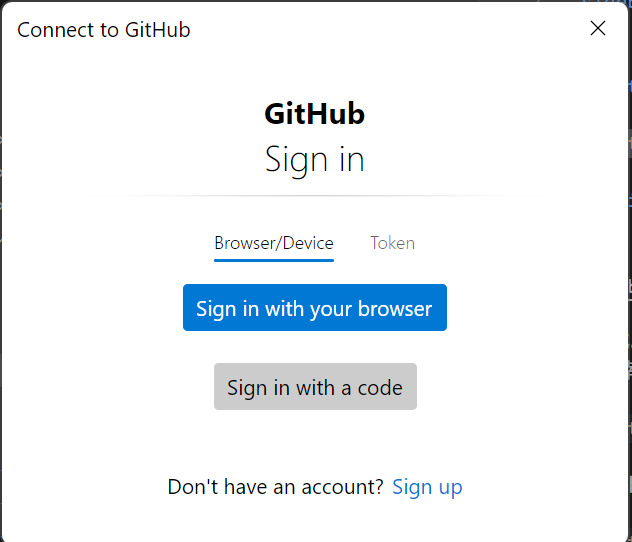Hit the blue sign-in button
Image resolution: width=632 pixels, height=542 pixels.
coord(314,308)
